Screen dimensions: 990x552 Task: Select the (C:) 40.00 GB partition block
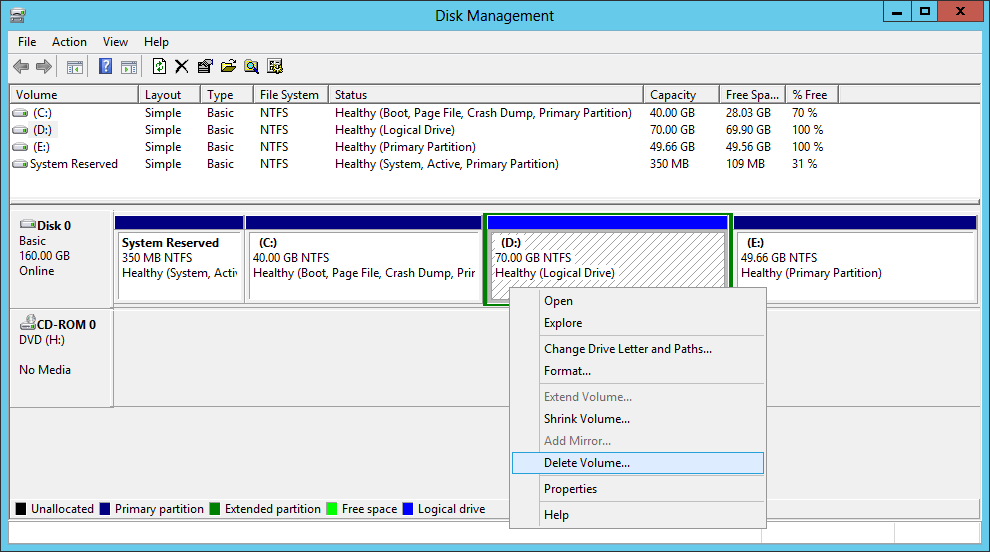coord(364,260)
